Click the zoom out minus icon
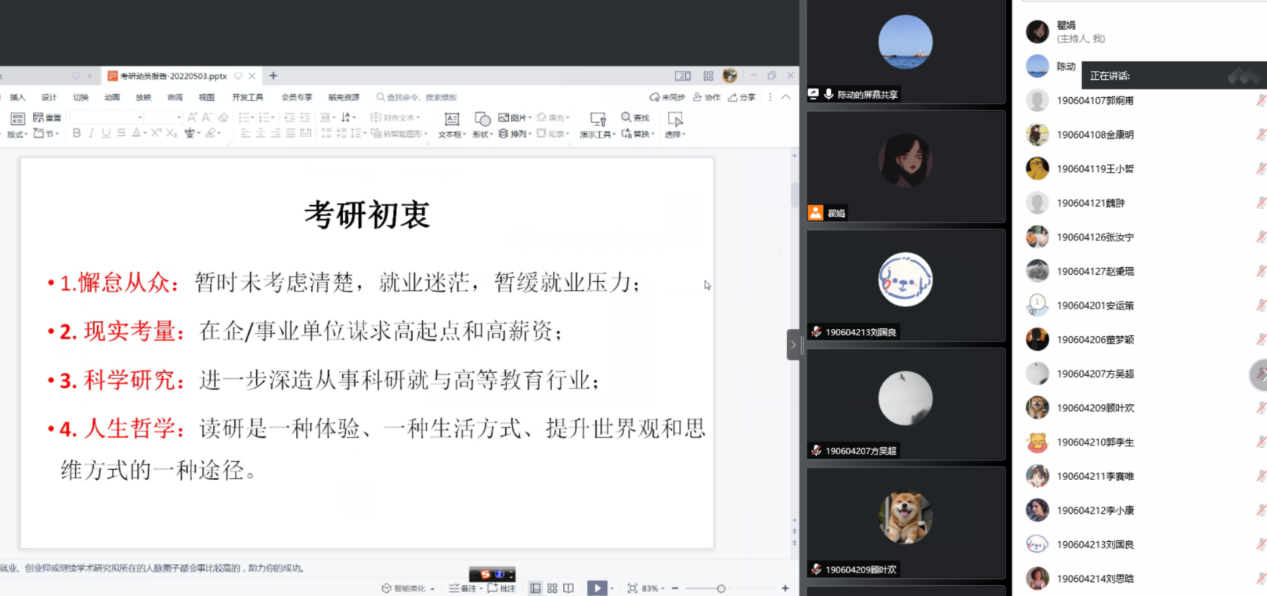The image size is (1267, 596). pyautogui.click(x=675, y=588)
